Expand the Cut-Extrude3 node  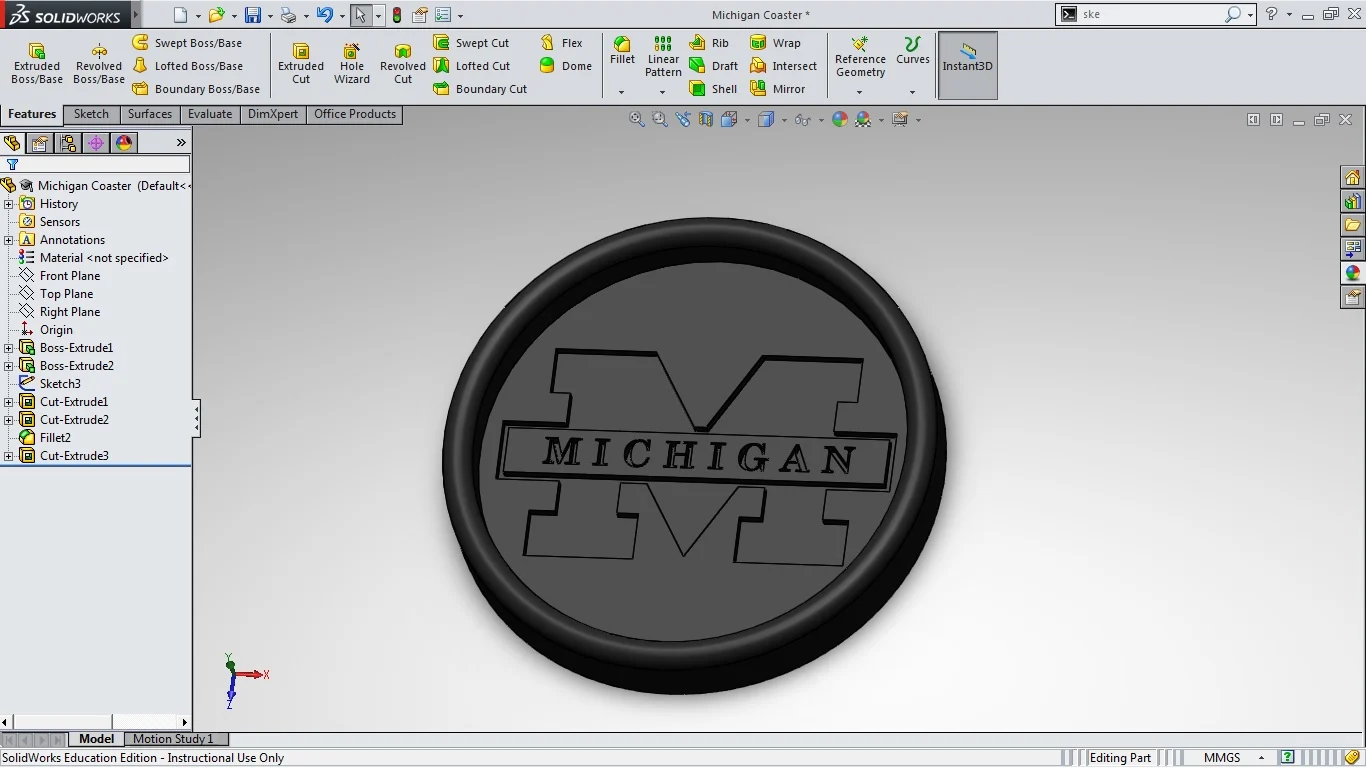[x=9, y=456]
